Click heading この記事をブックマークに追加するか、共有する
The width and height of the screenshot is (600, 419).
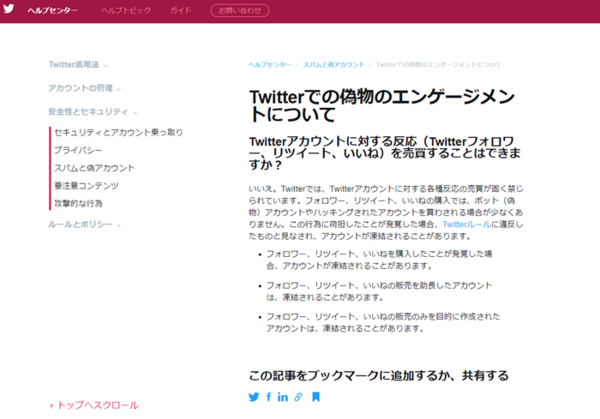[x=379, y=376]
